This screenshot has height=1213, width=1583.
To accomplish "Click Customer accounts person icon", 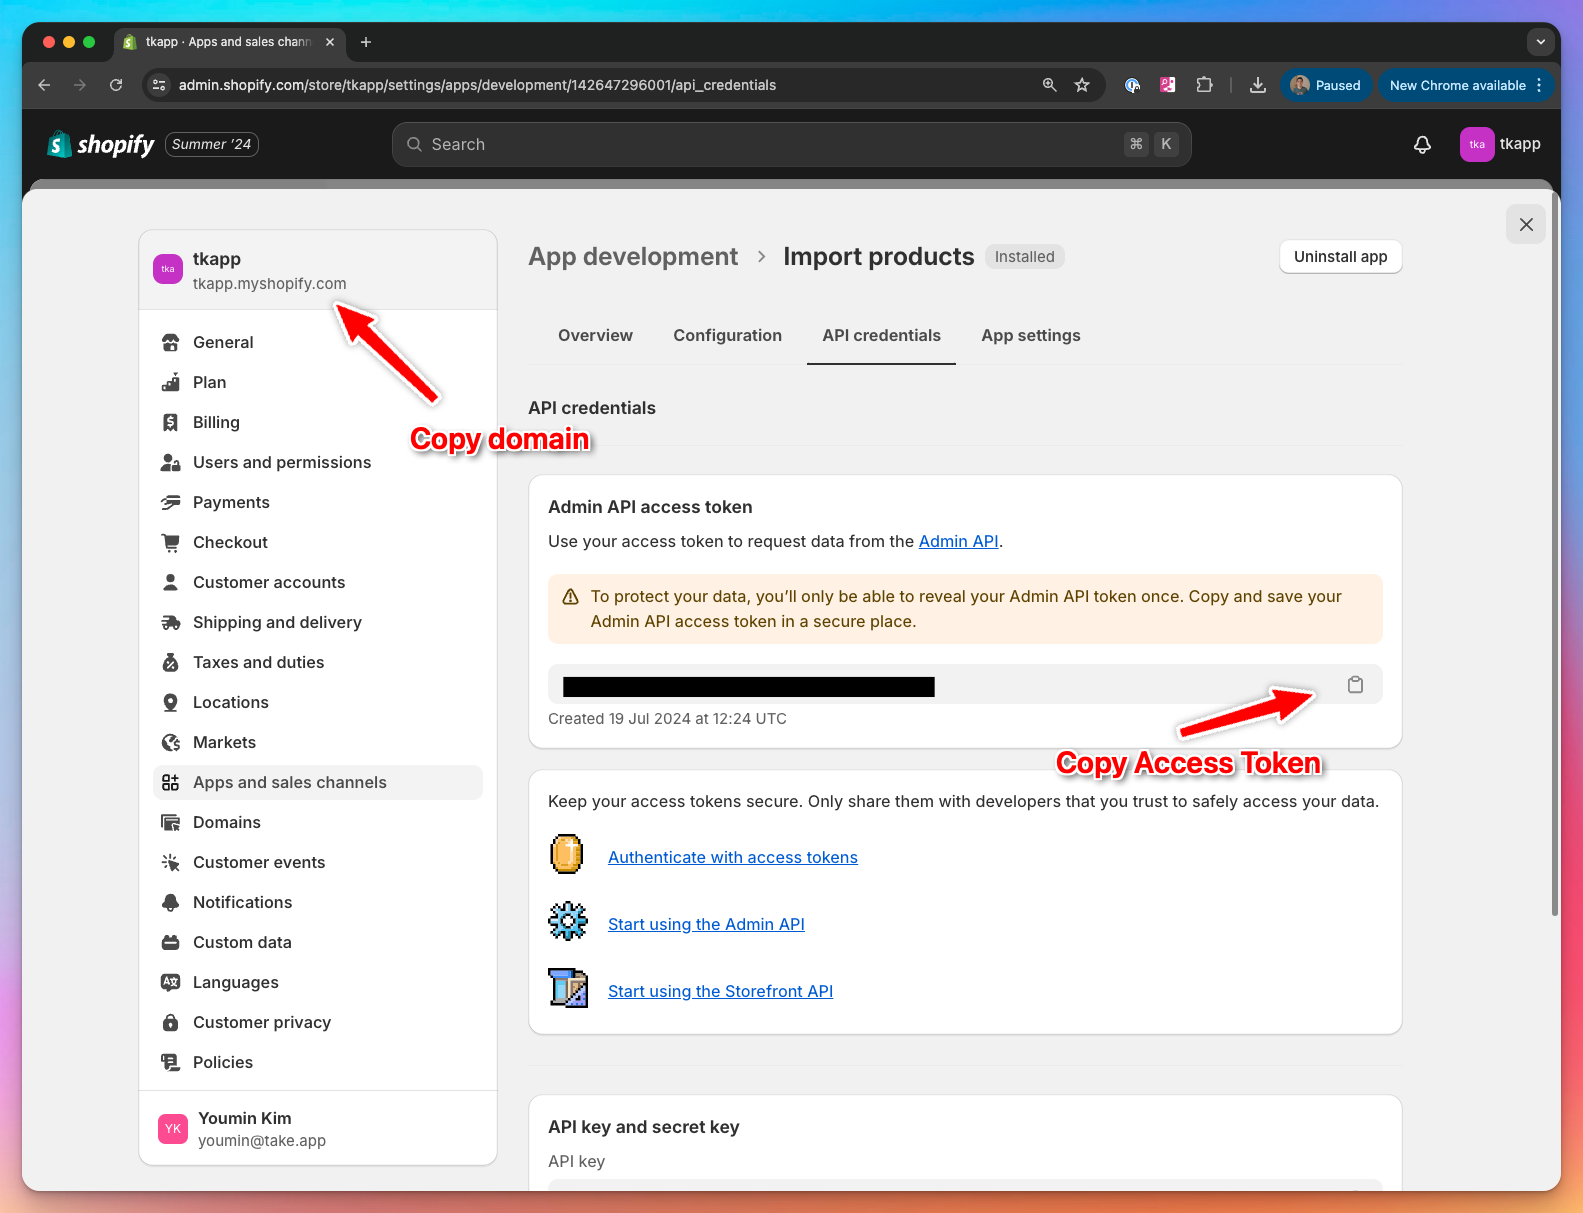I will (x=171, y=582).
